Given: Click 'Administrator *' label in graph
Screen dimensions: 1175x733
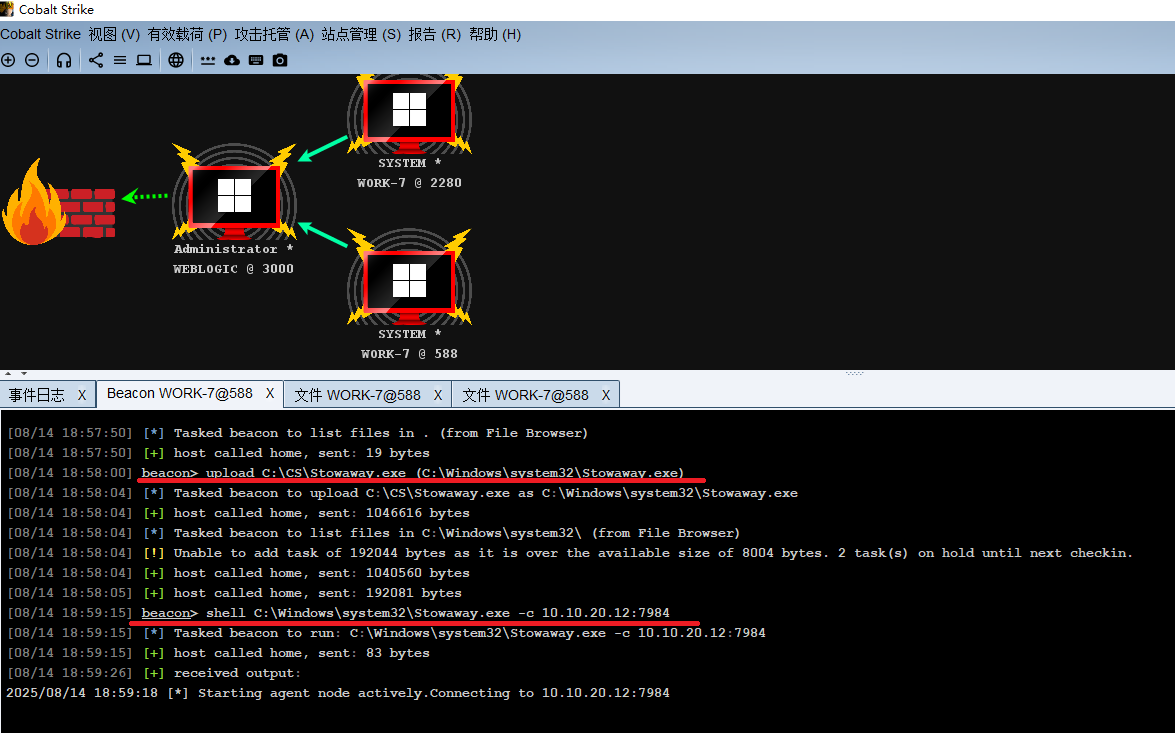Looking at the screenshot, I should [233, 249].
